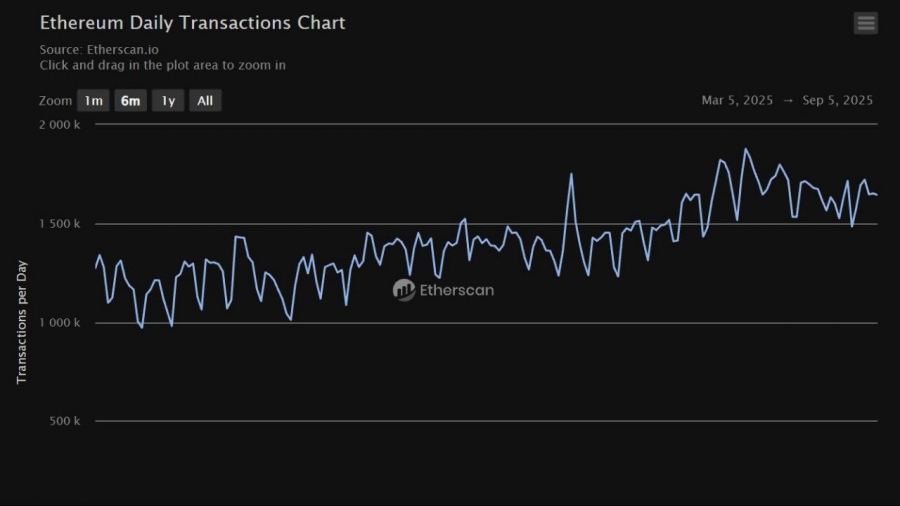Click the Etherscan watermark text
The width and height of the screenshot is (900, 506).
(x=457, y=291)
